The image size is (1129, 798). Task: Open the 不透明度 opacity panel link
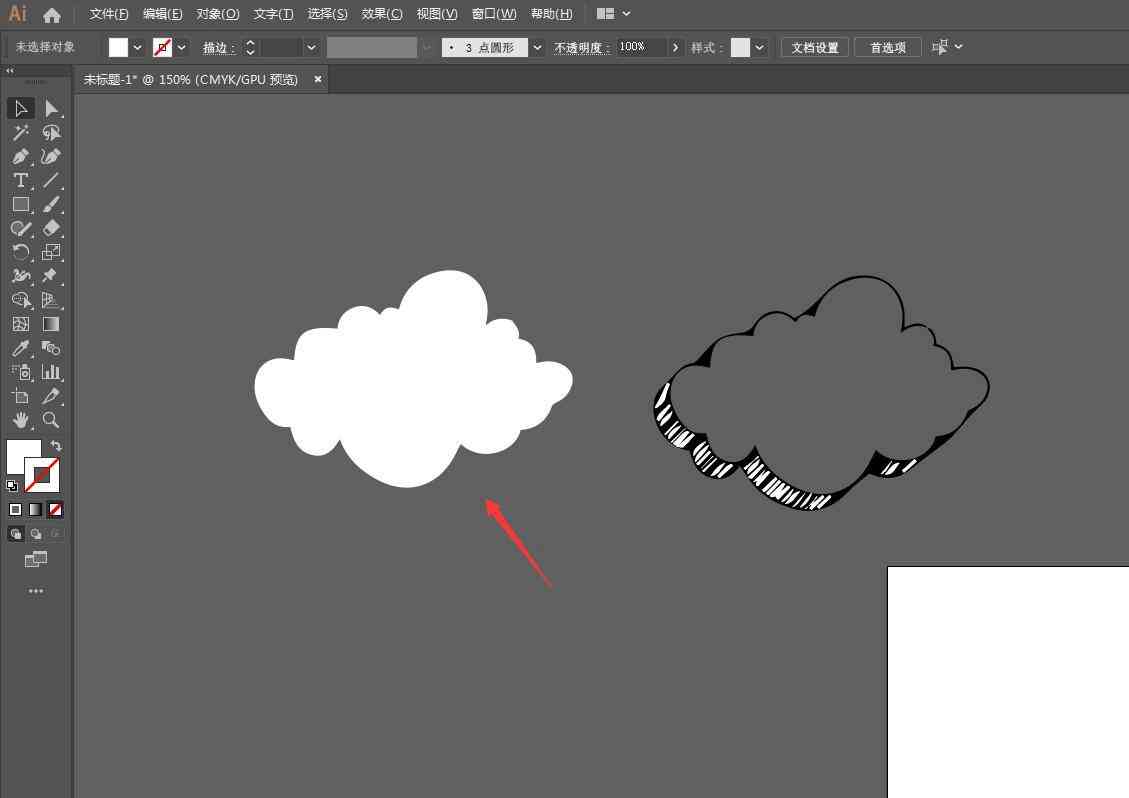click(x=582, y=48)
